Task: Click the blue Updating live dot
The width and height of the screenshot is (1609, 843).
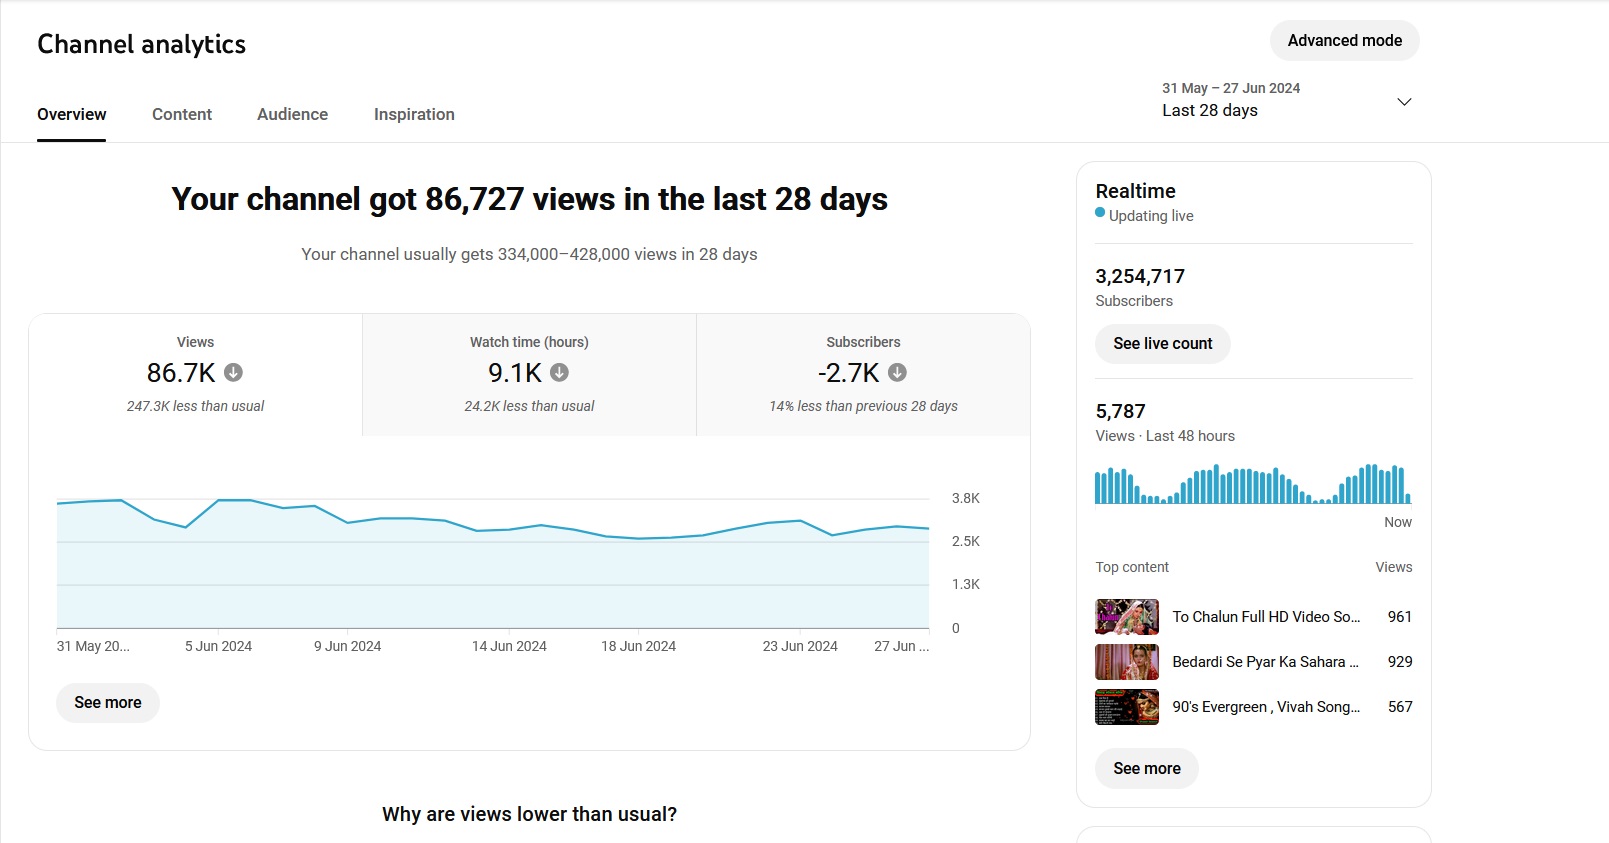Action: 1100,212
